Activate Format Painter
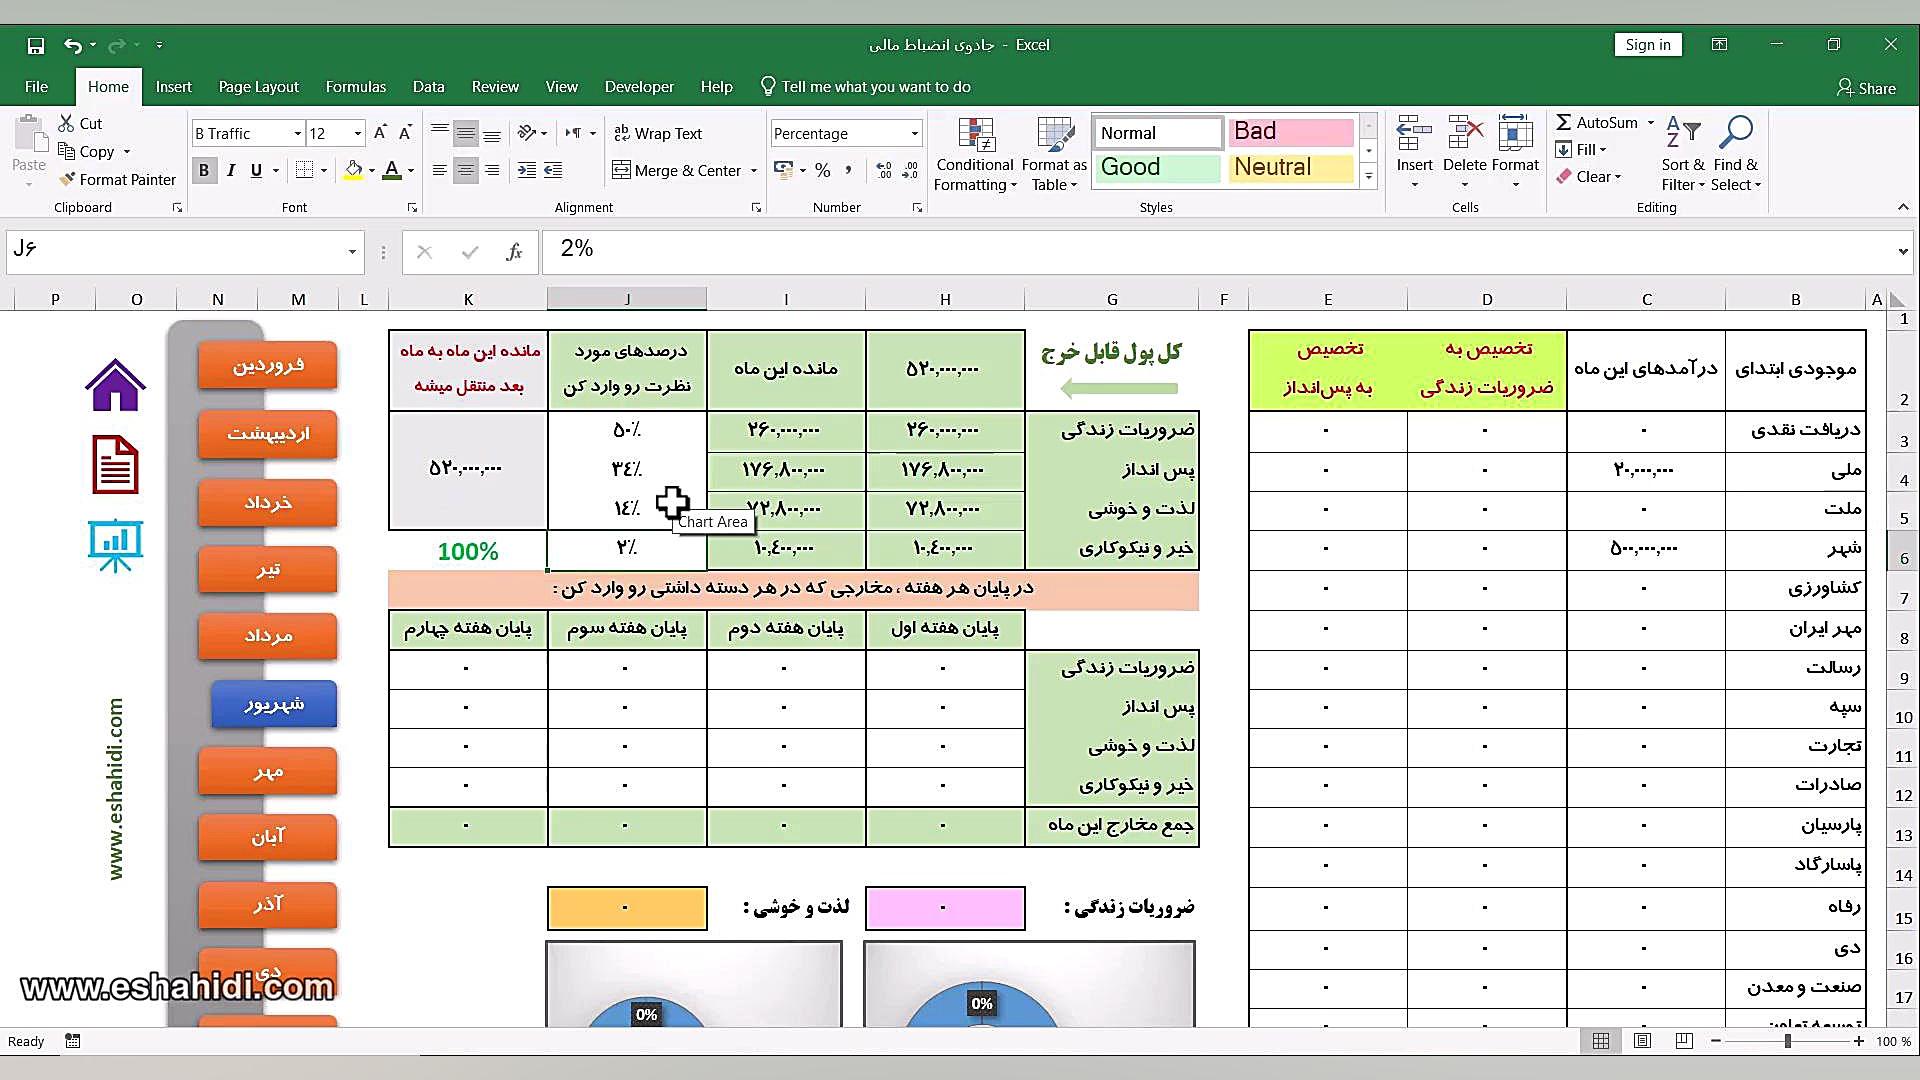Viewport: 1920px width, 1080px height. (x=117, y=179)
